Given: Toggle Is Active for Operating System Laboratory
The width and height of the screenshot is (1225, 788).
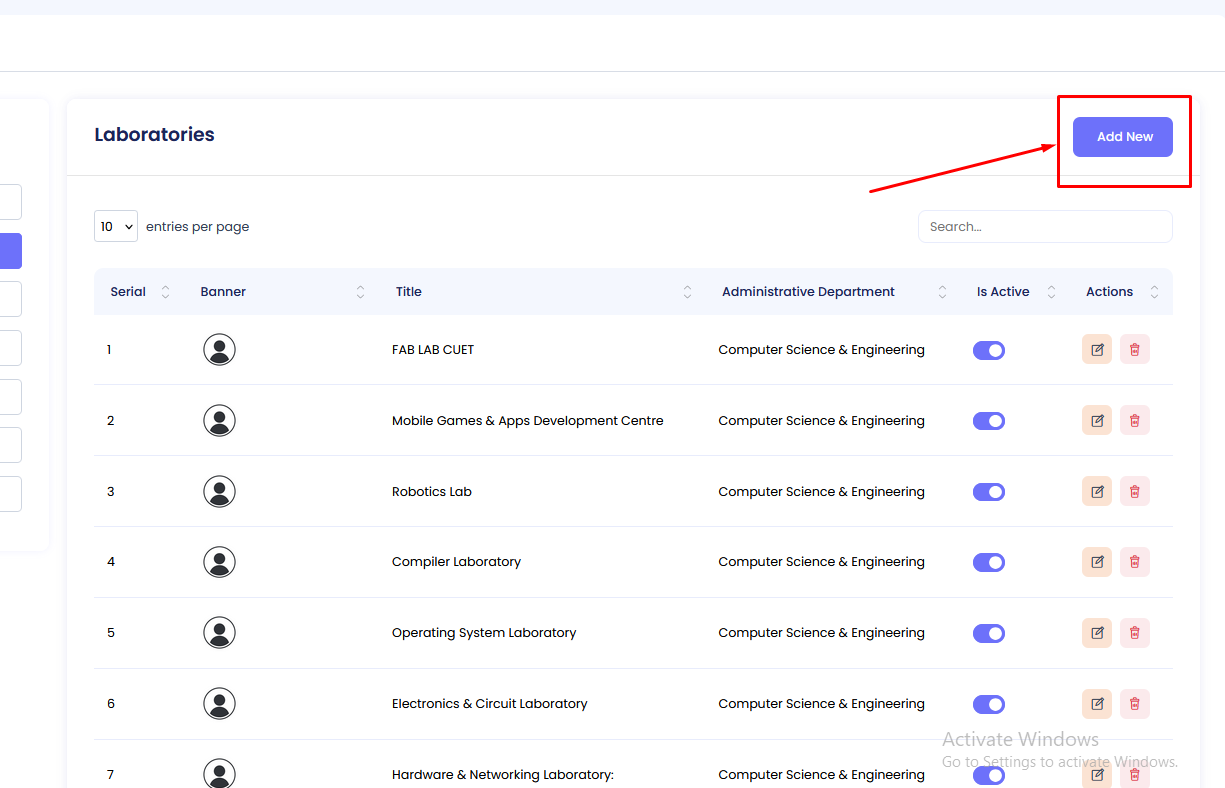Looking at the screenshot, I should [988, 634].
